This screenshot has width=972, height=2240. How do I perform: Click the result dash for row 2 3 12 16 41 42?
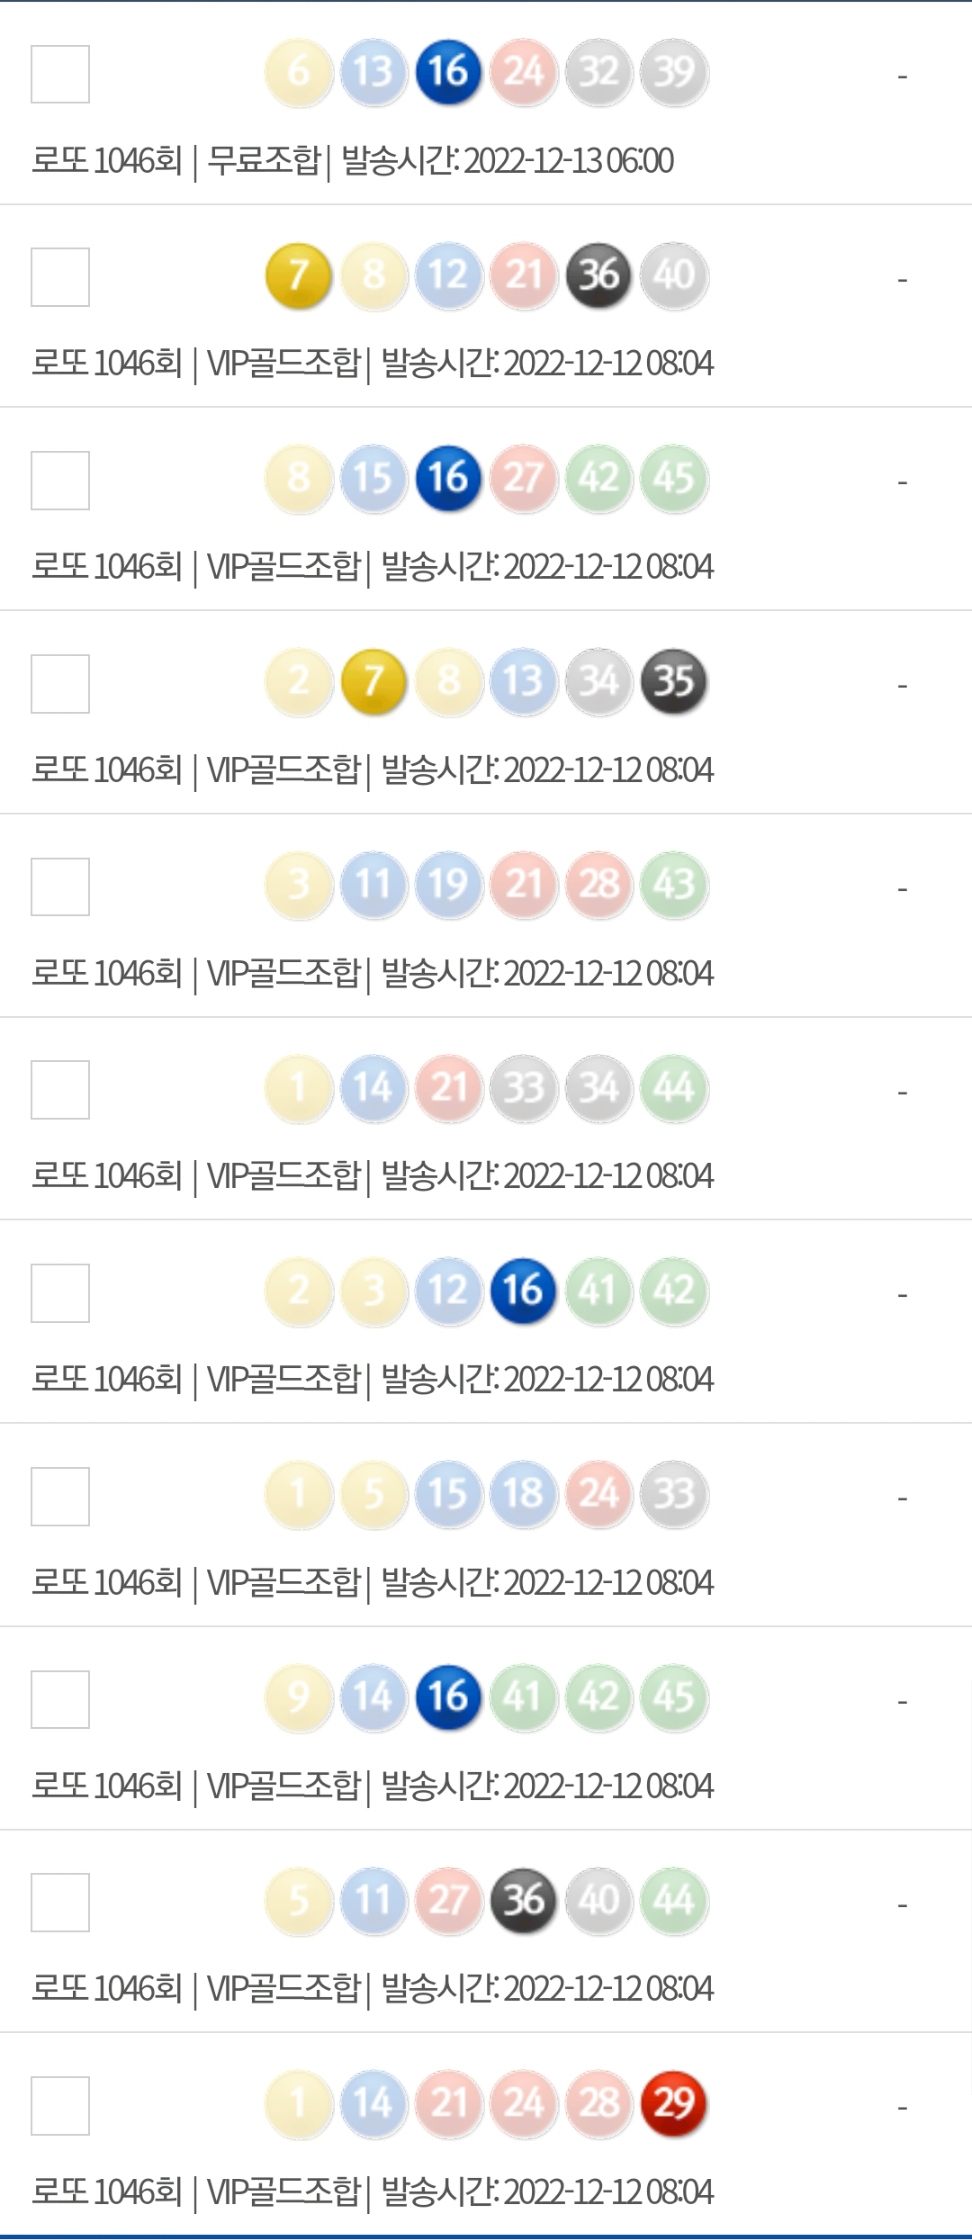902,1295
